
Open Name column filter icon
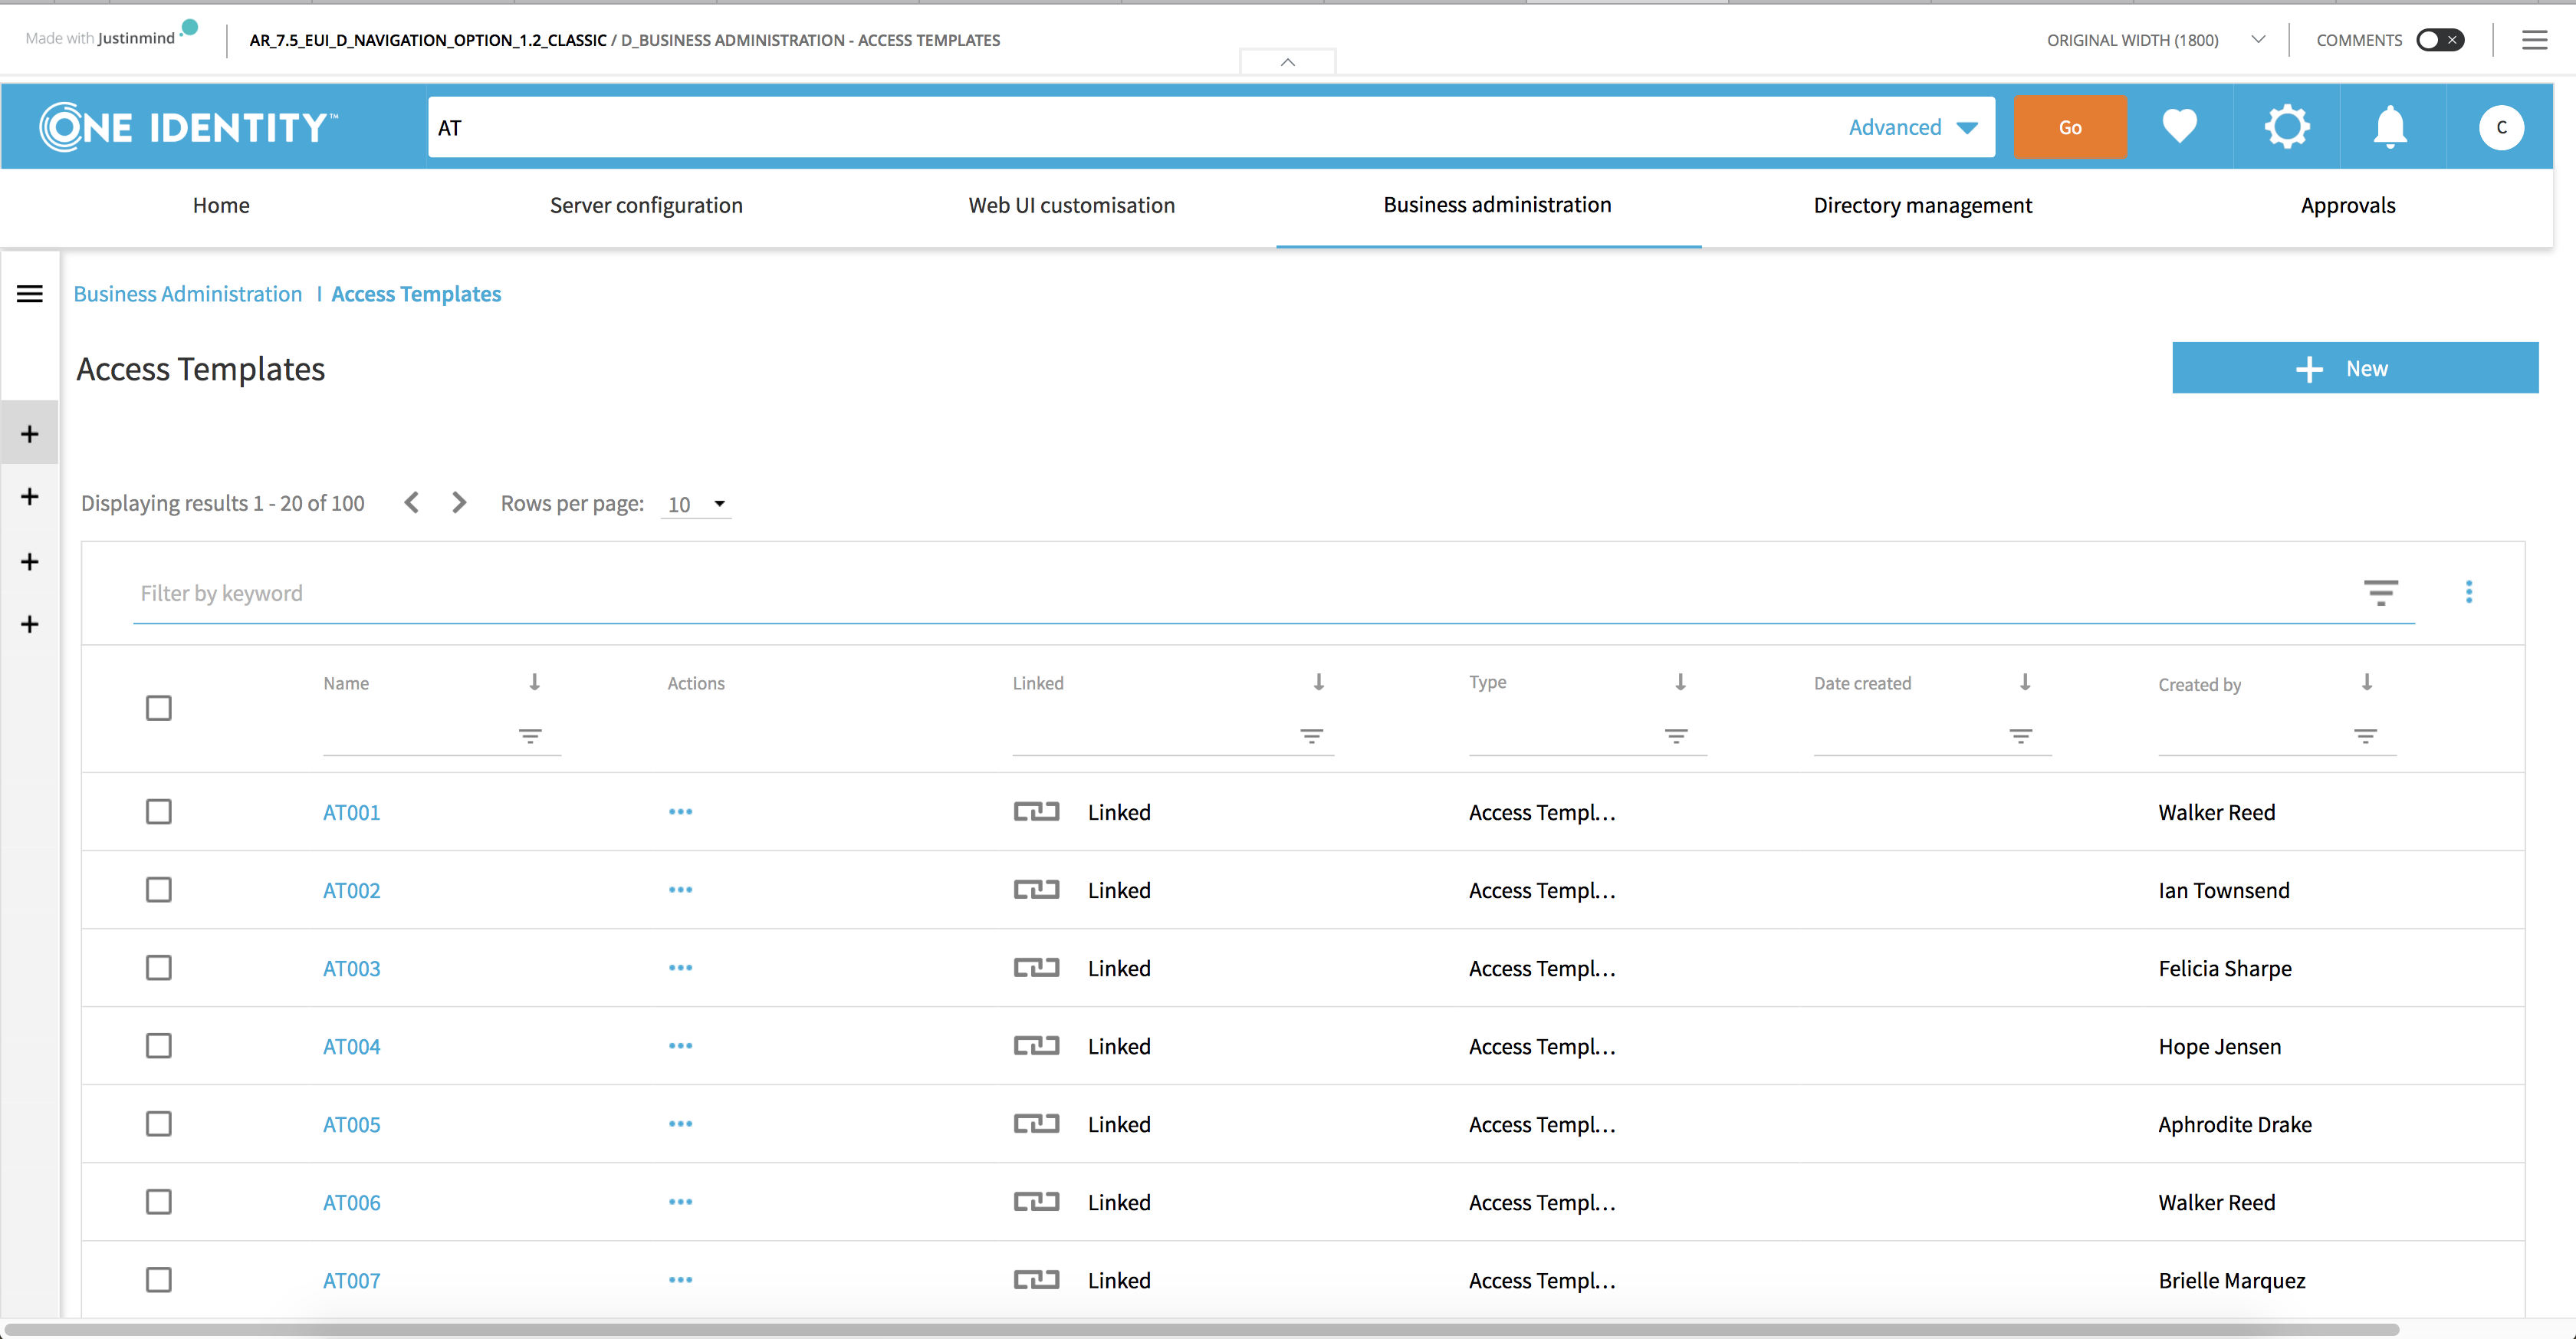click(x=530, y=736)
